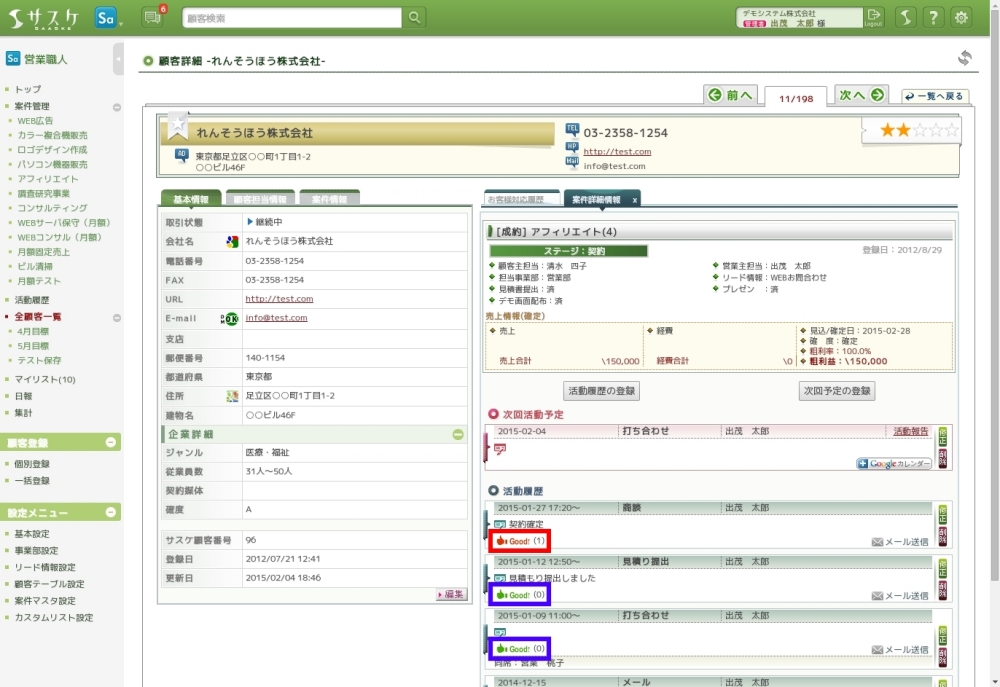
Task: Toggle Good! on the 見積り提出 activity
Action: coord(519,595)
